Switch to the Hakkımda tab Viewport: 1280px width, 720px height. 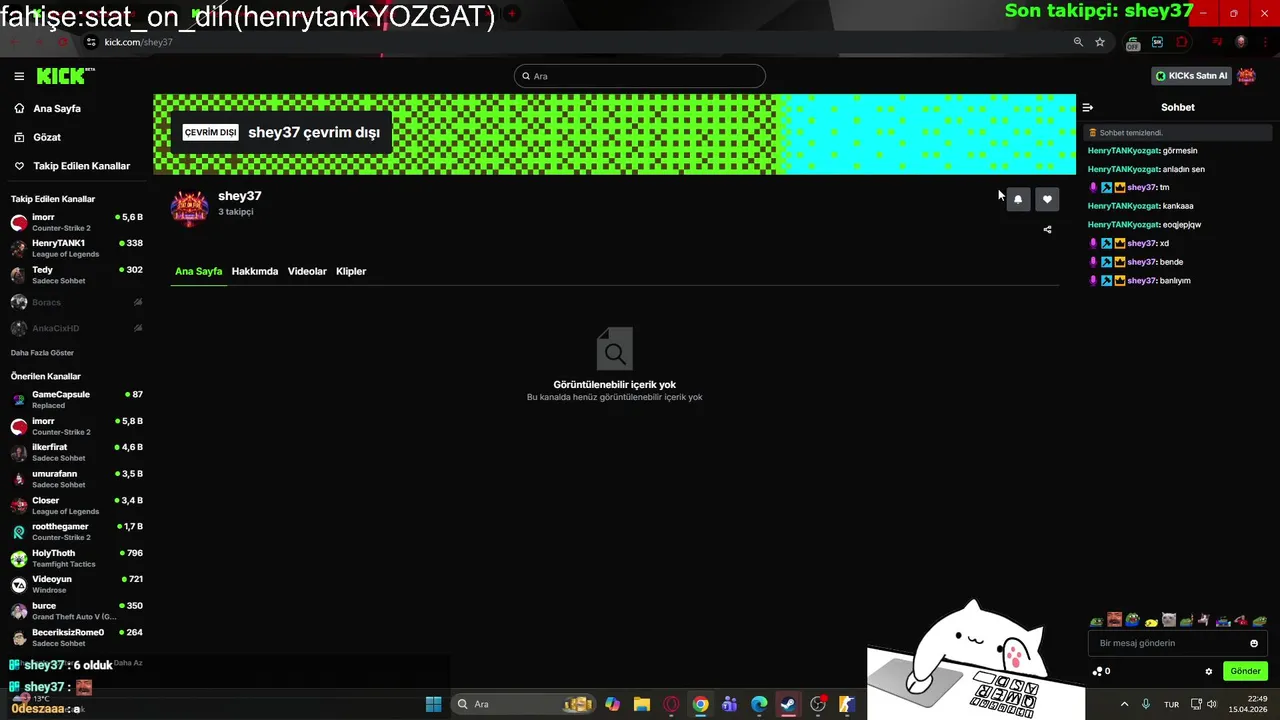coord(255,271)
